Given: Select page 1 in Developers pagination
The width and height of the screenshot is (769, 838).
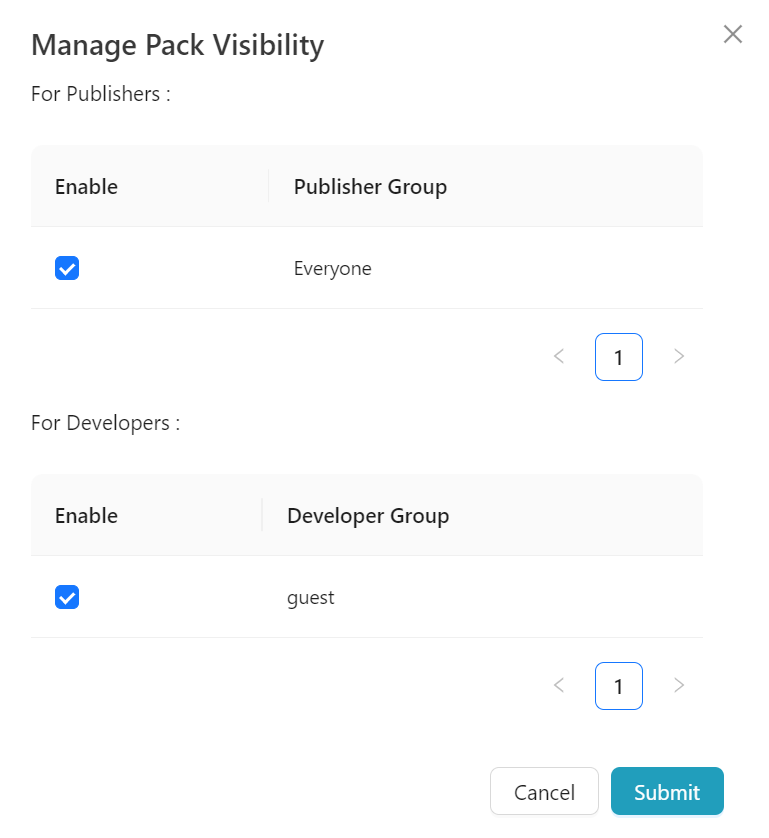Looking at the screenshot, I should [618, 686].
